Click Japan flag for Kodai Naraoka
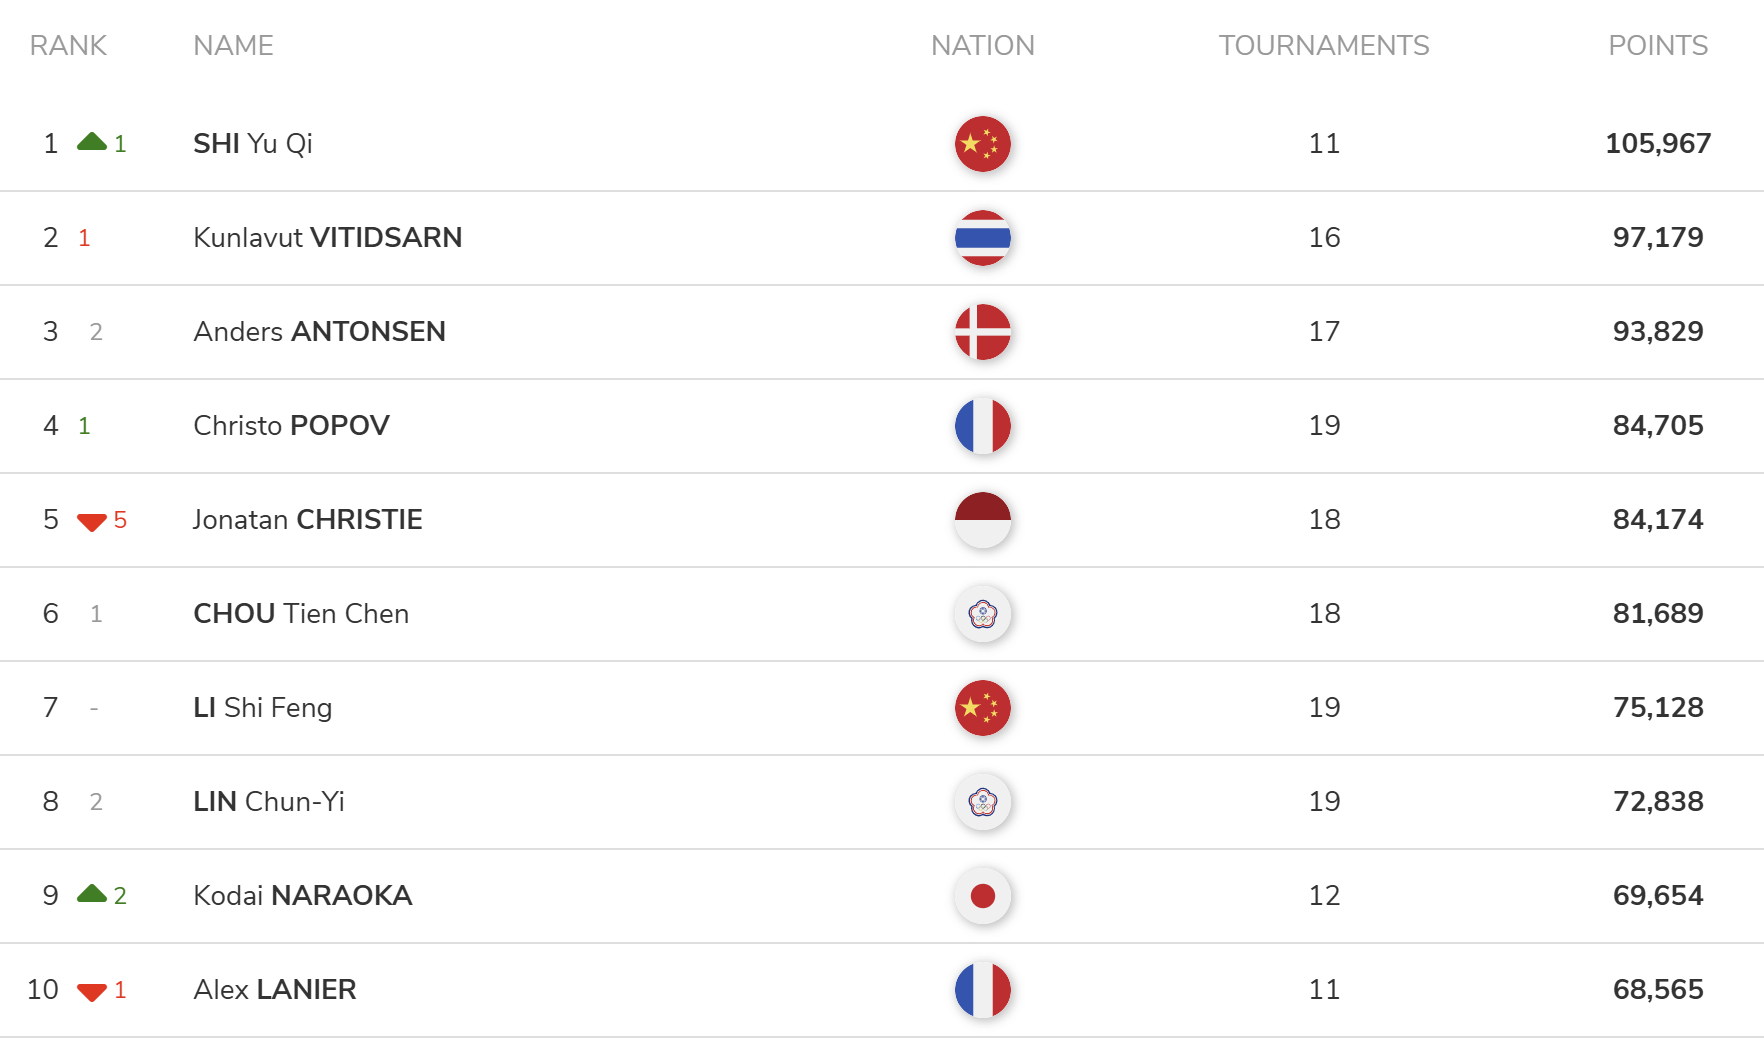This screenshot has width=1764, height=1040. (x=982, y=896)
